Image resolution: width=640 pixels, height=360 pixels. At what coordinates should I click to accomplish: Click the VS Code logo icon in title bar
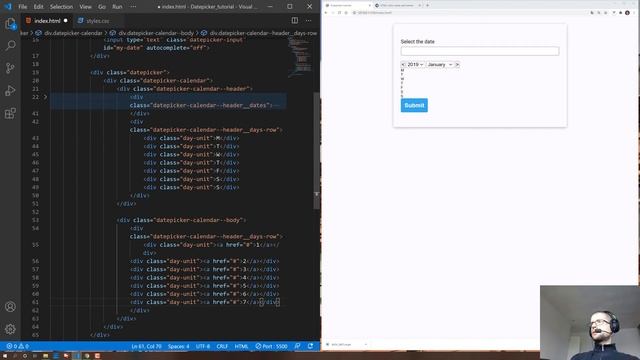click(8, 7)
